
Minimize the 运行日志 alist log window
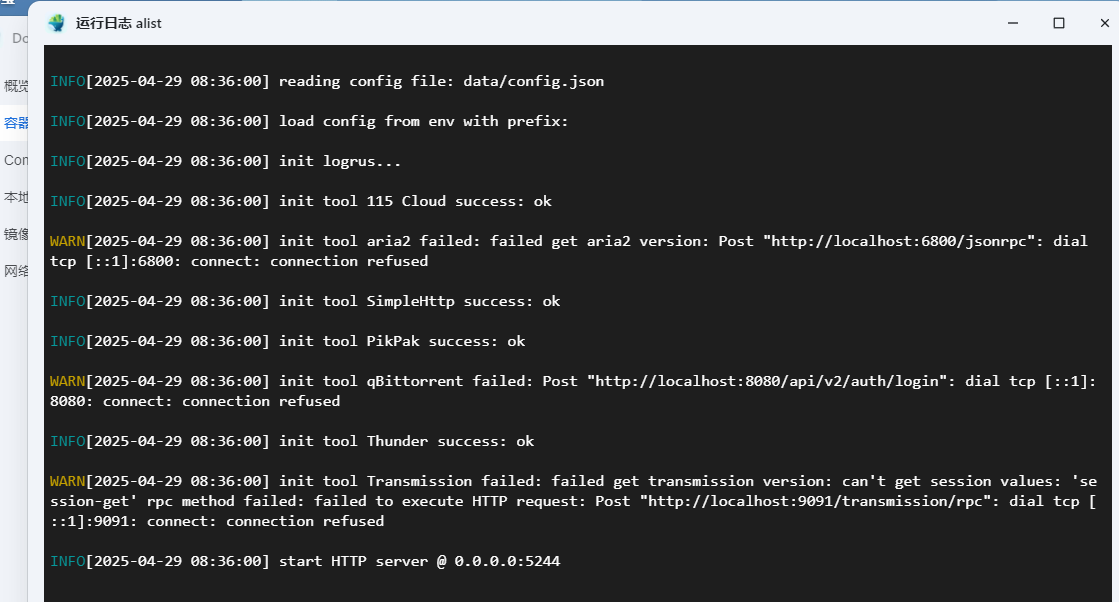[1013, 23]
